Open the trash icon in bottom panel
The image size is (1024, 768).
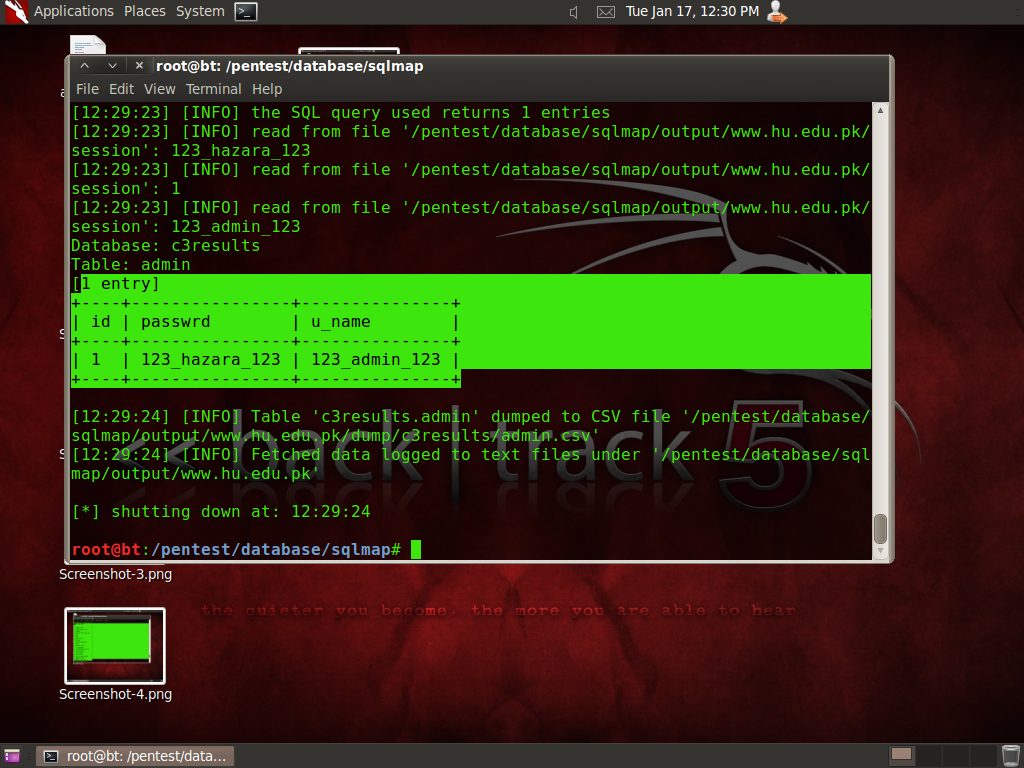coord(1010,755)
